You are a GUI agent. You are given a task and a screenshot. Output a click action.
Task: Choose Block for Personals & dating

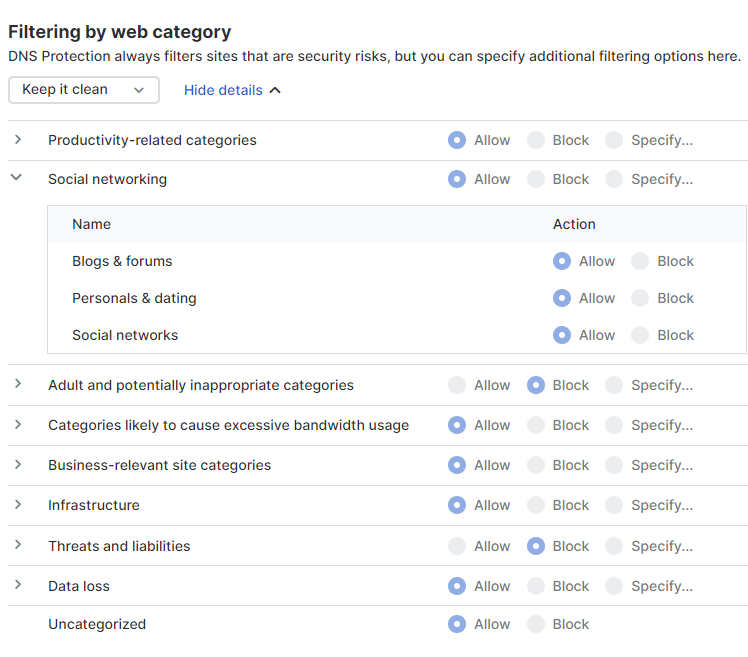[641, 298]
